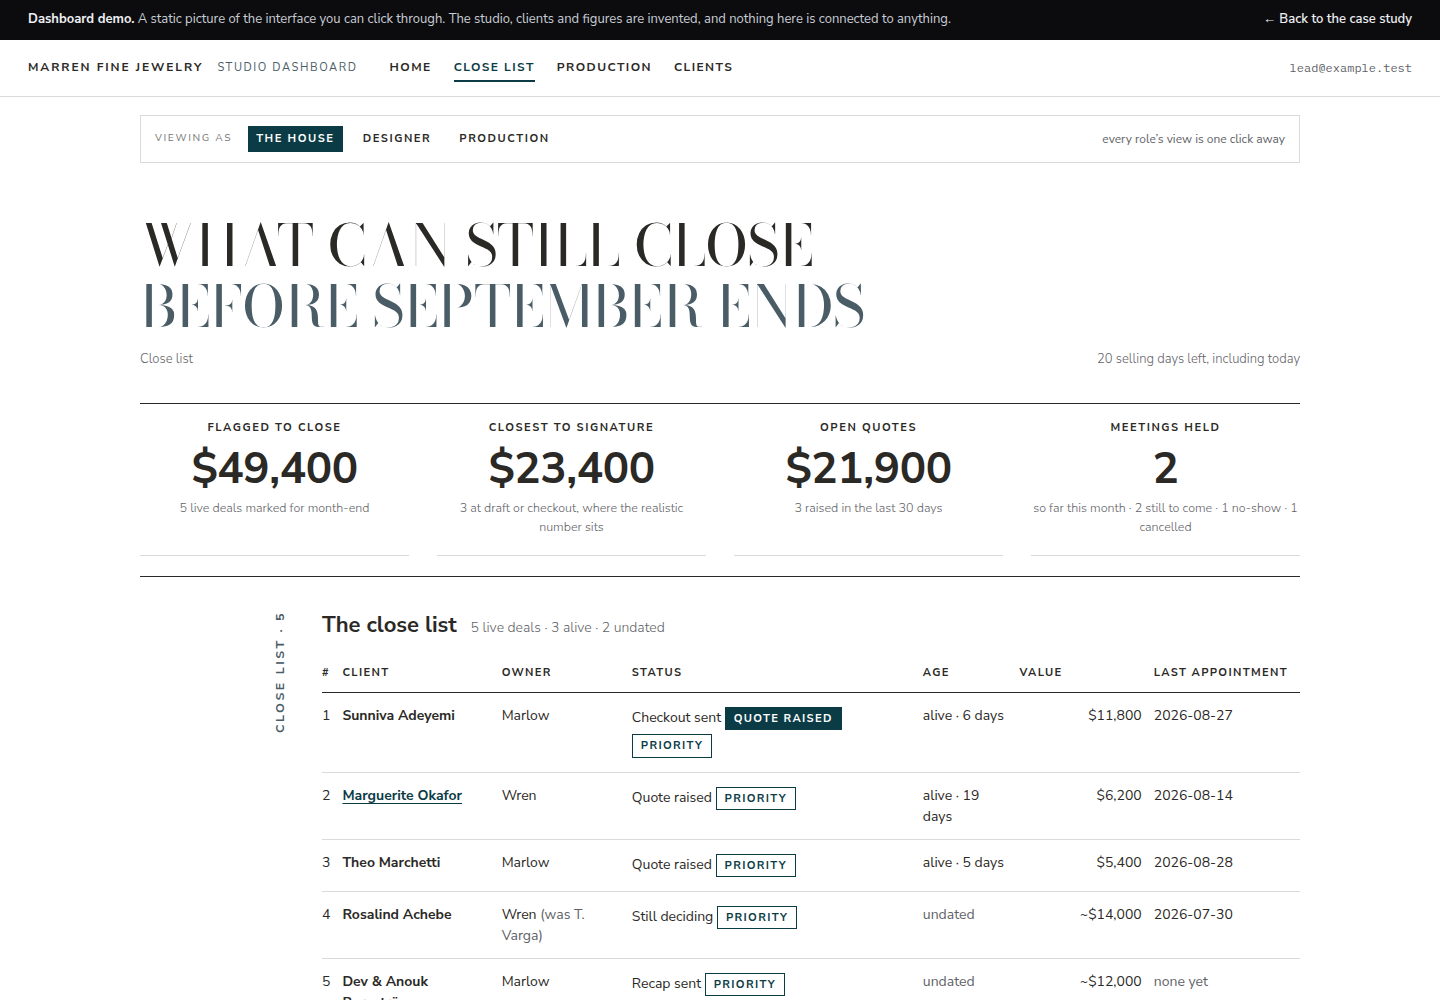
Task: Click the 'Wren (was T. Varga)' owner cell
Action: tap(543, 925)
